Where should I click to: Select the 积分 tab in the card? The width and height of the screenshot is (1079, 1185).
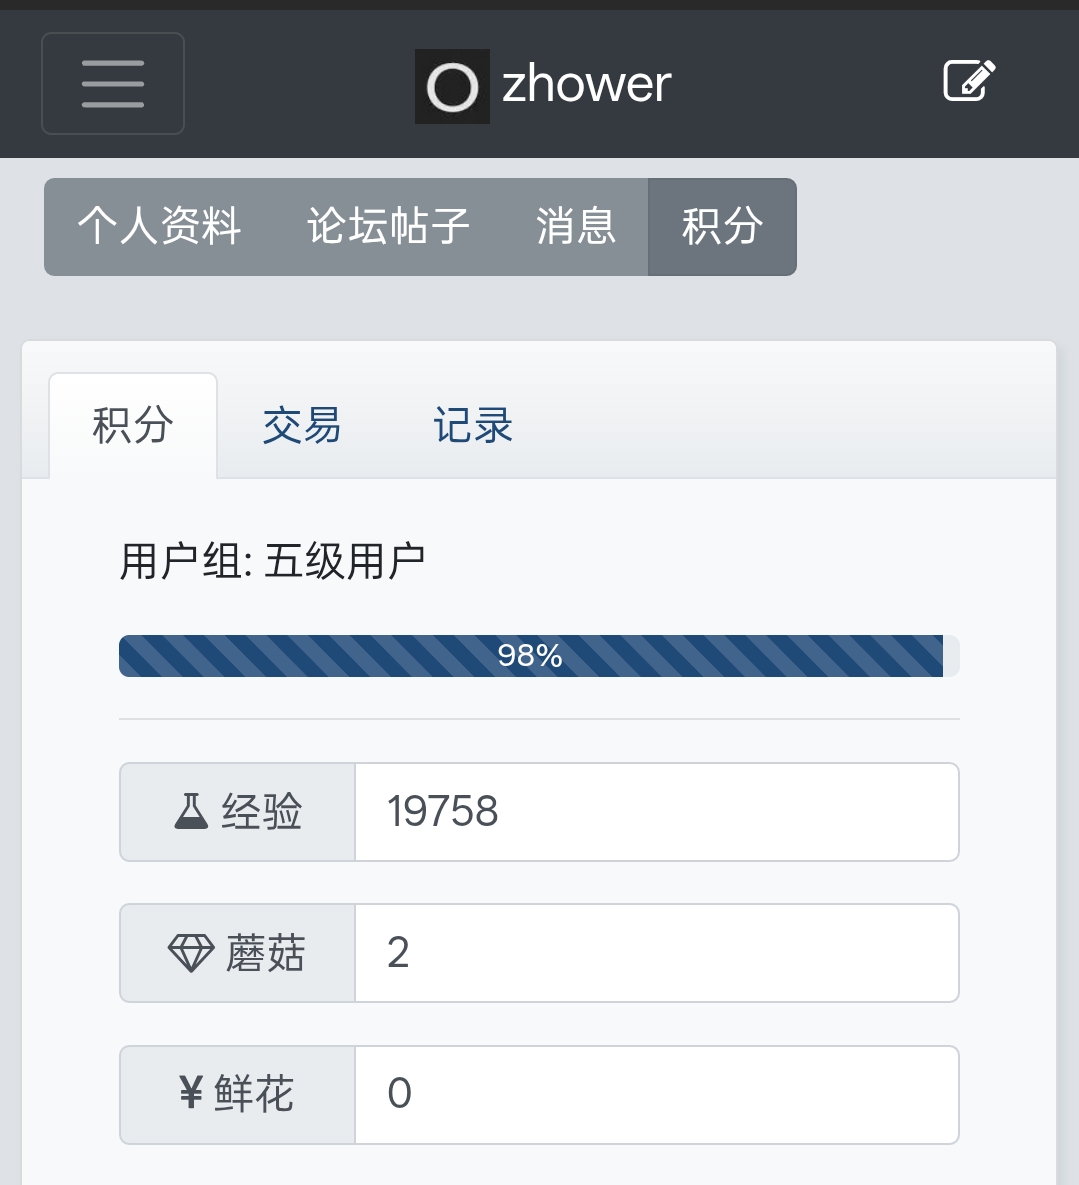pos(133,426)
